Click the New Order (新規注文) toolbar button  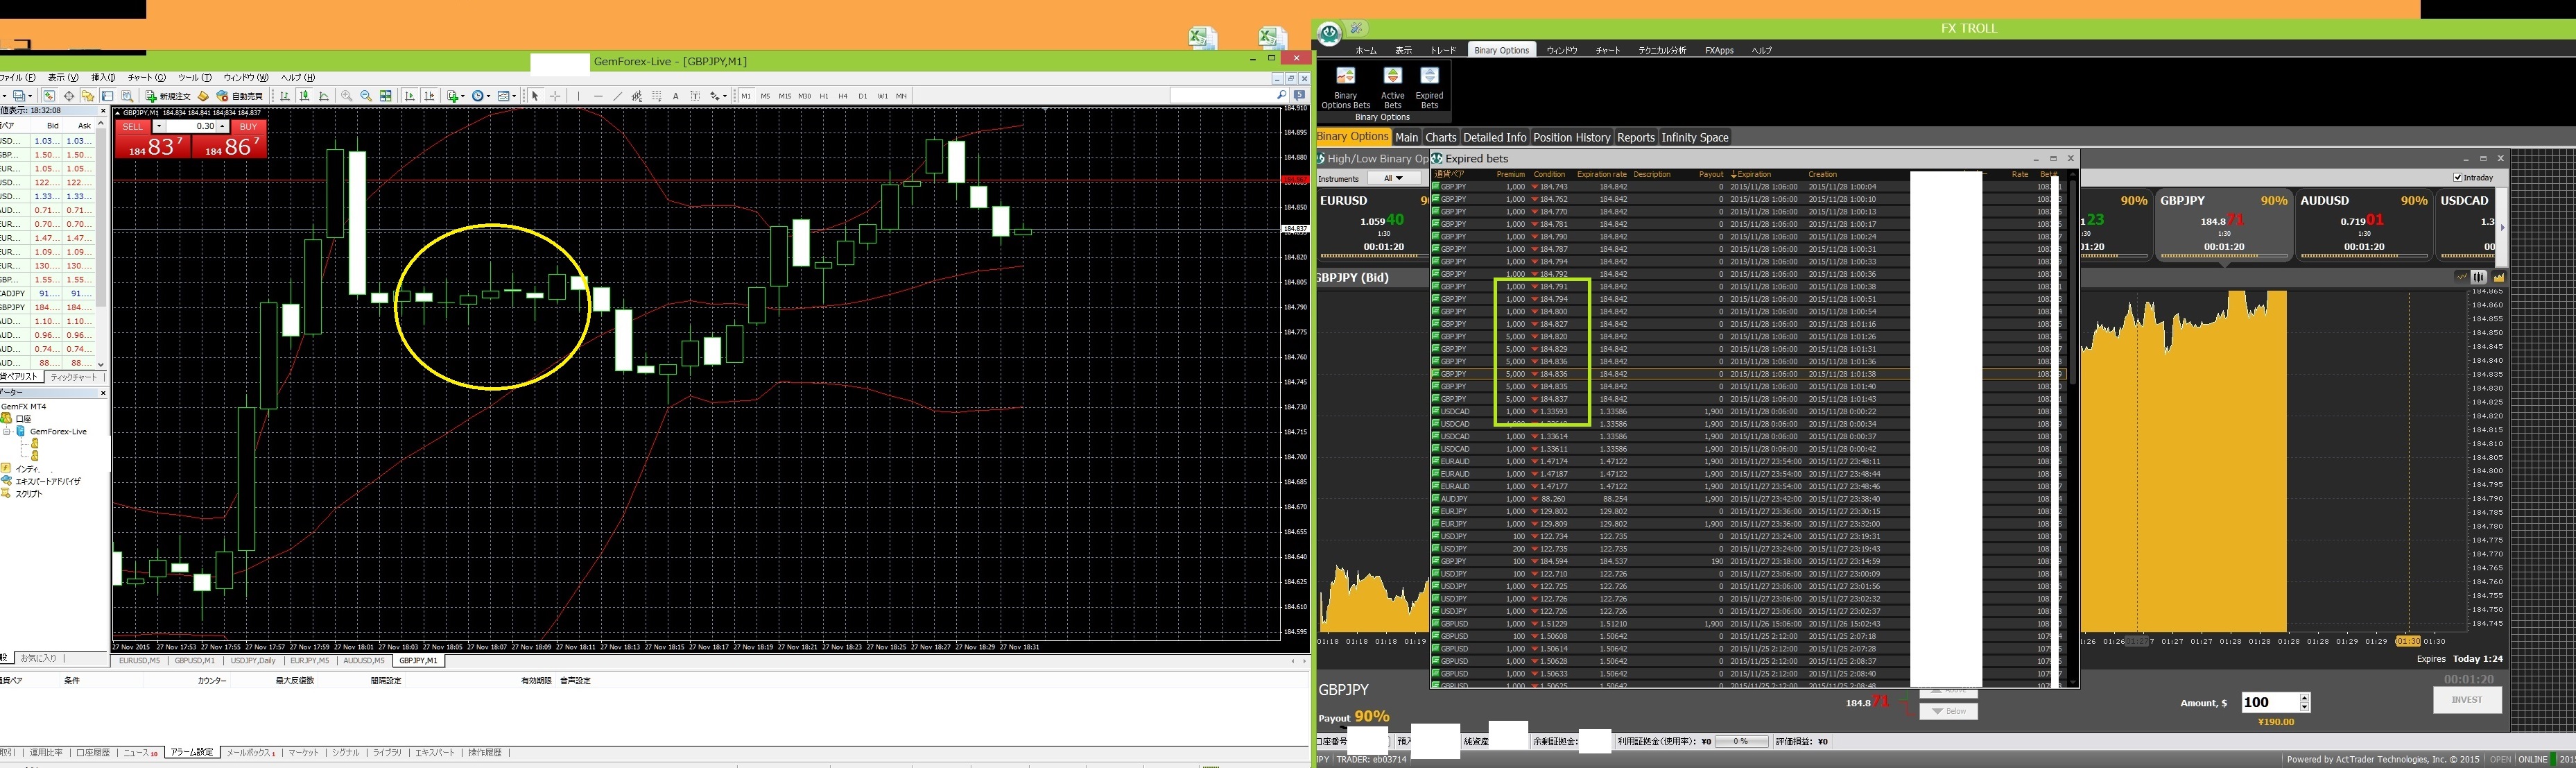(x=167, y=96)
